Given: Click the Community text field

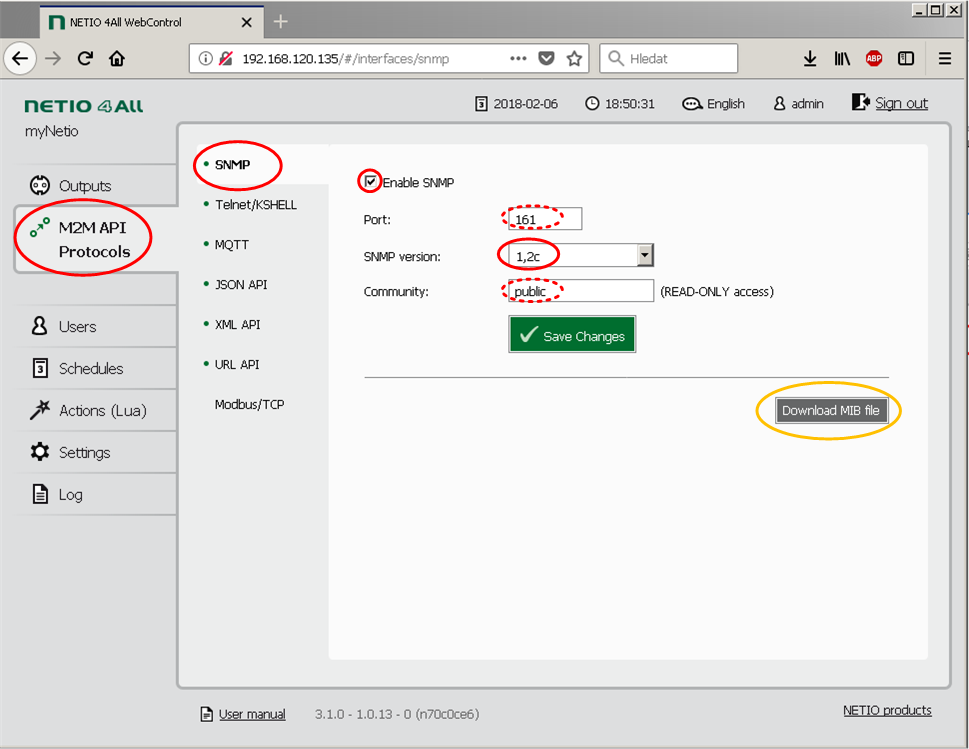Looking at the screenshot, I should click(579, 291).
